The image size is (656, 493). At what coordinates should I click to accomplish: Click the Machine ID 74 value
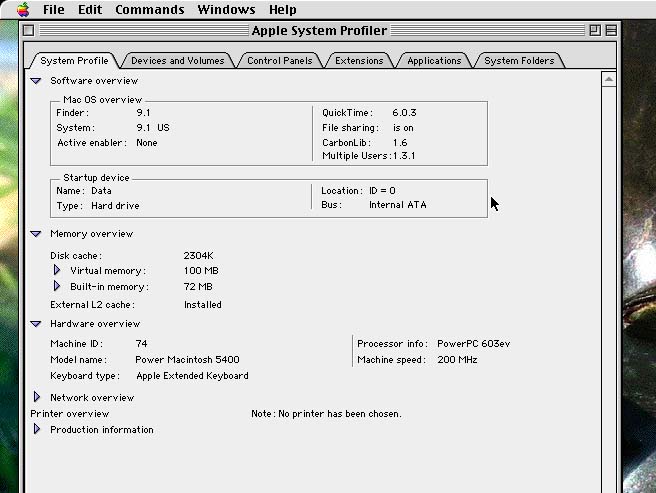(x=141, y=344)
